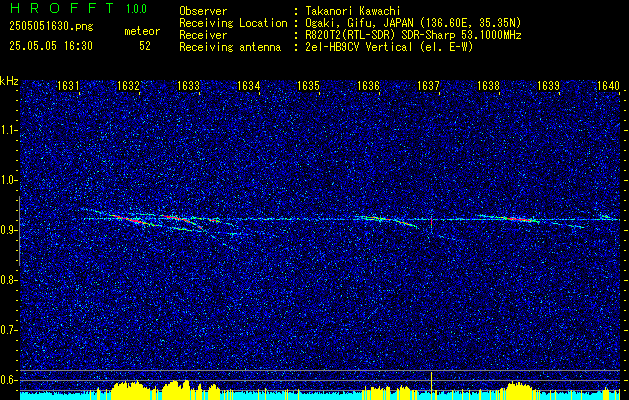
Task: Click the Receiving Location text Ogaki, Gifu, JAPAN
Action: [x=359, y=23]
